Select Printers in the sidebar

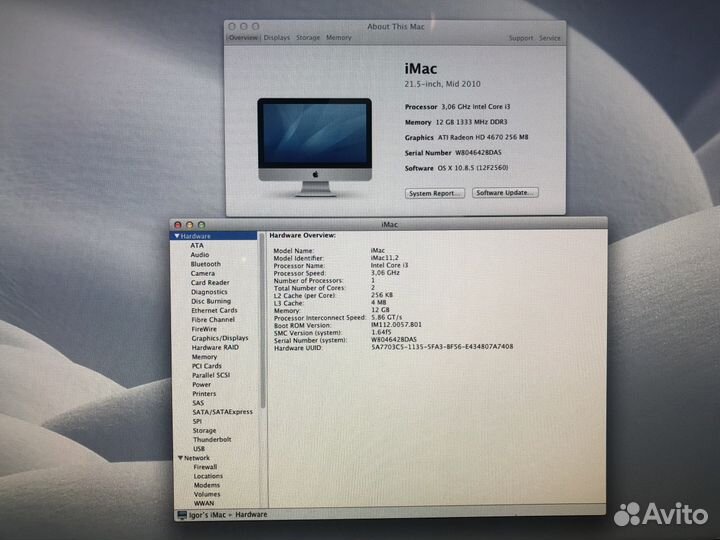point(204,394)
